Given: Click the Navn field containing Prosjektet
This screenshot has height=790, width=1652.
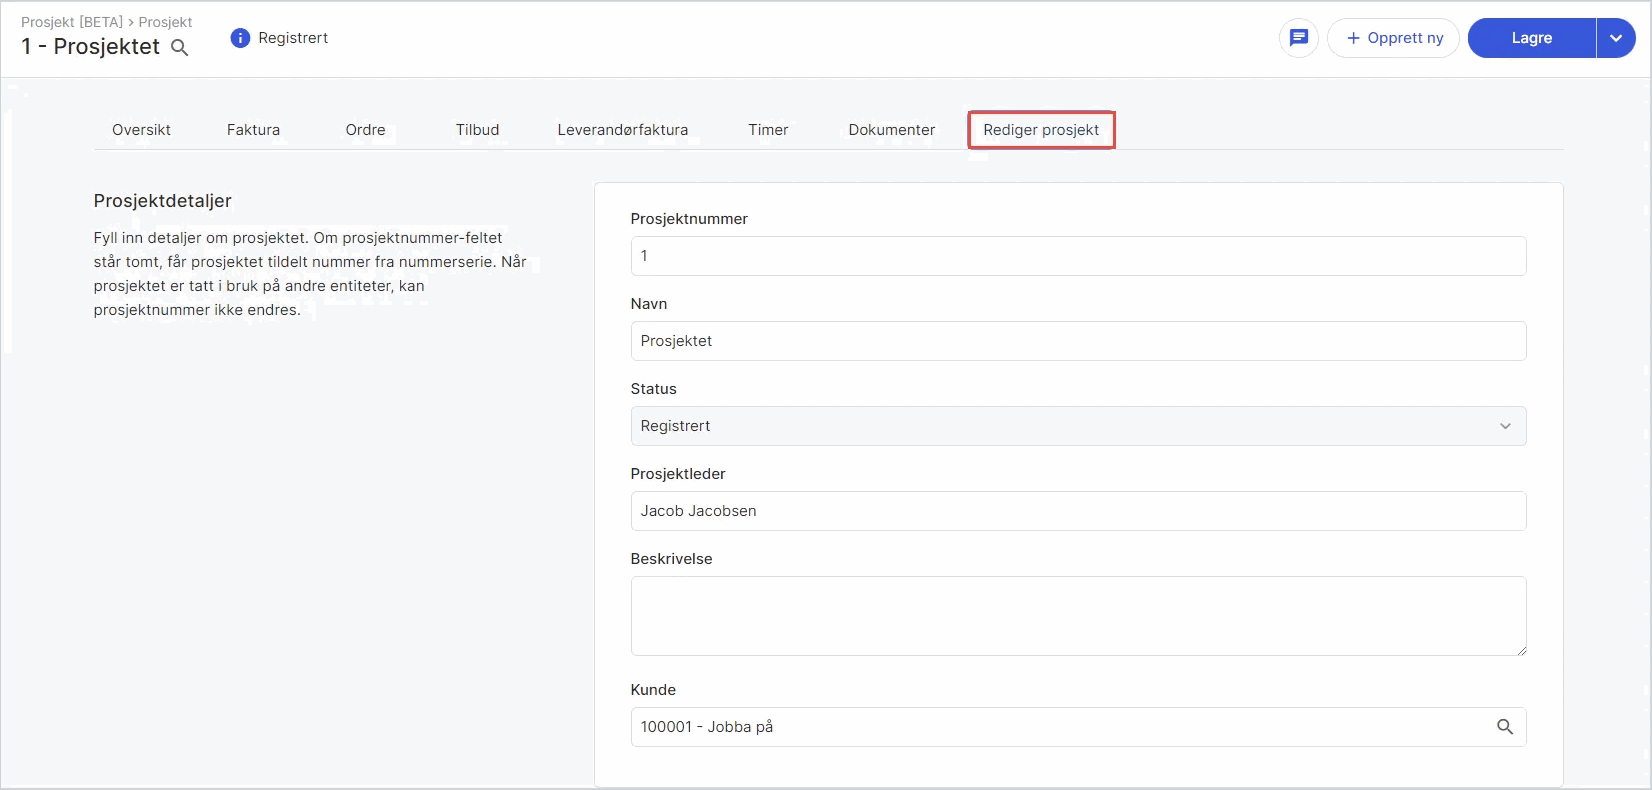Looking at the screenshot, I should pos(1078,341).
